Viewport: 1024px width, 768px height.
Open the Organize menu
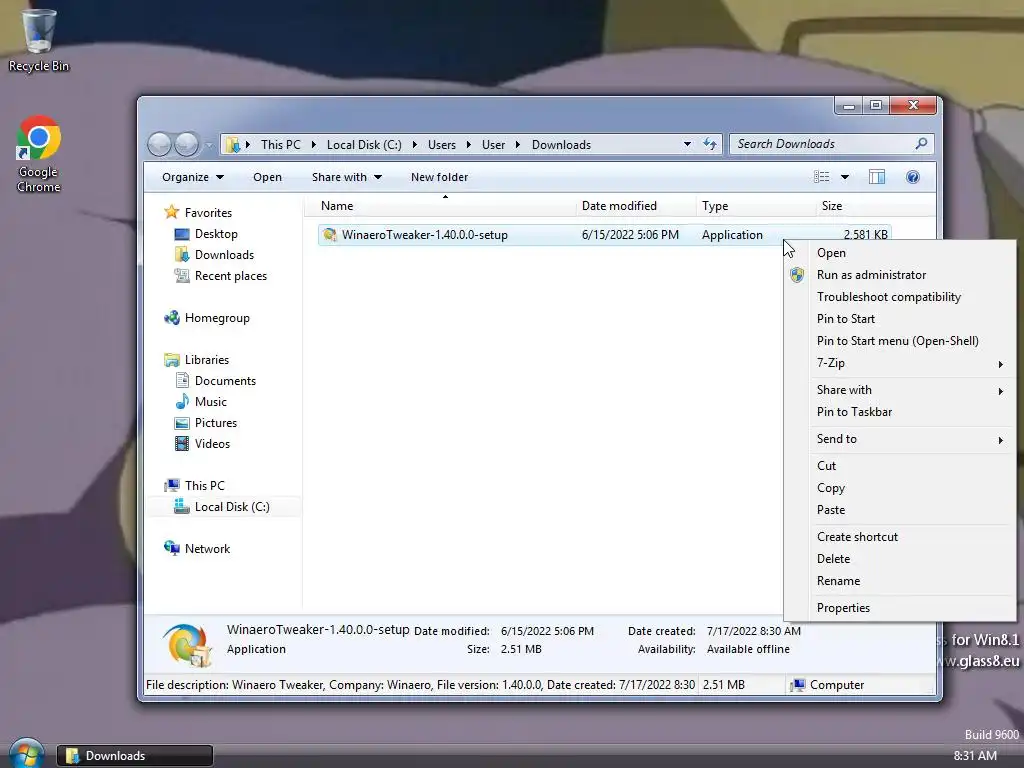pyautogui.click(x=193, y=177)
